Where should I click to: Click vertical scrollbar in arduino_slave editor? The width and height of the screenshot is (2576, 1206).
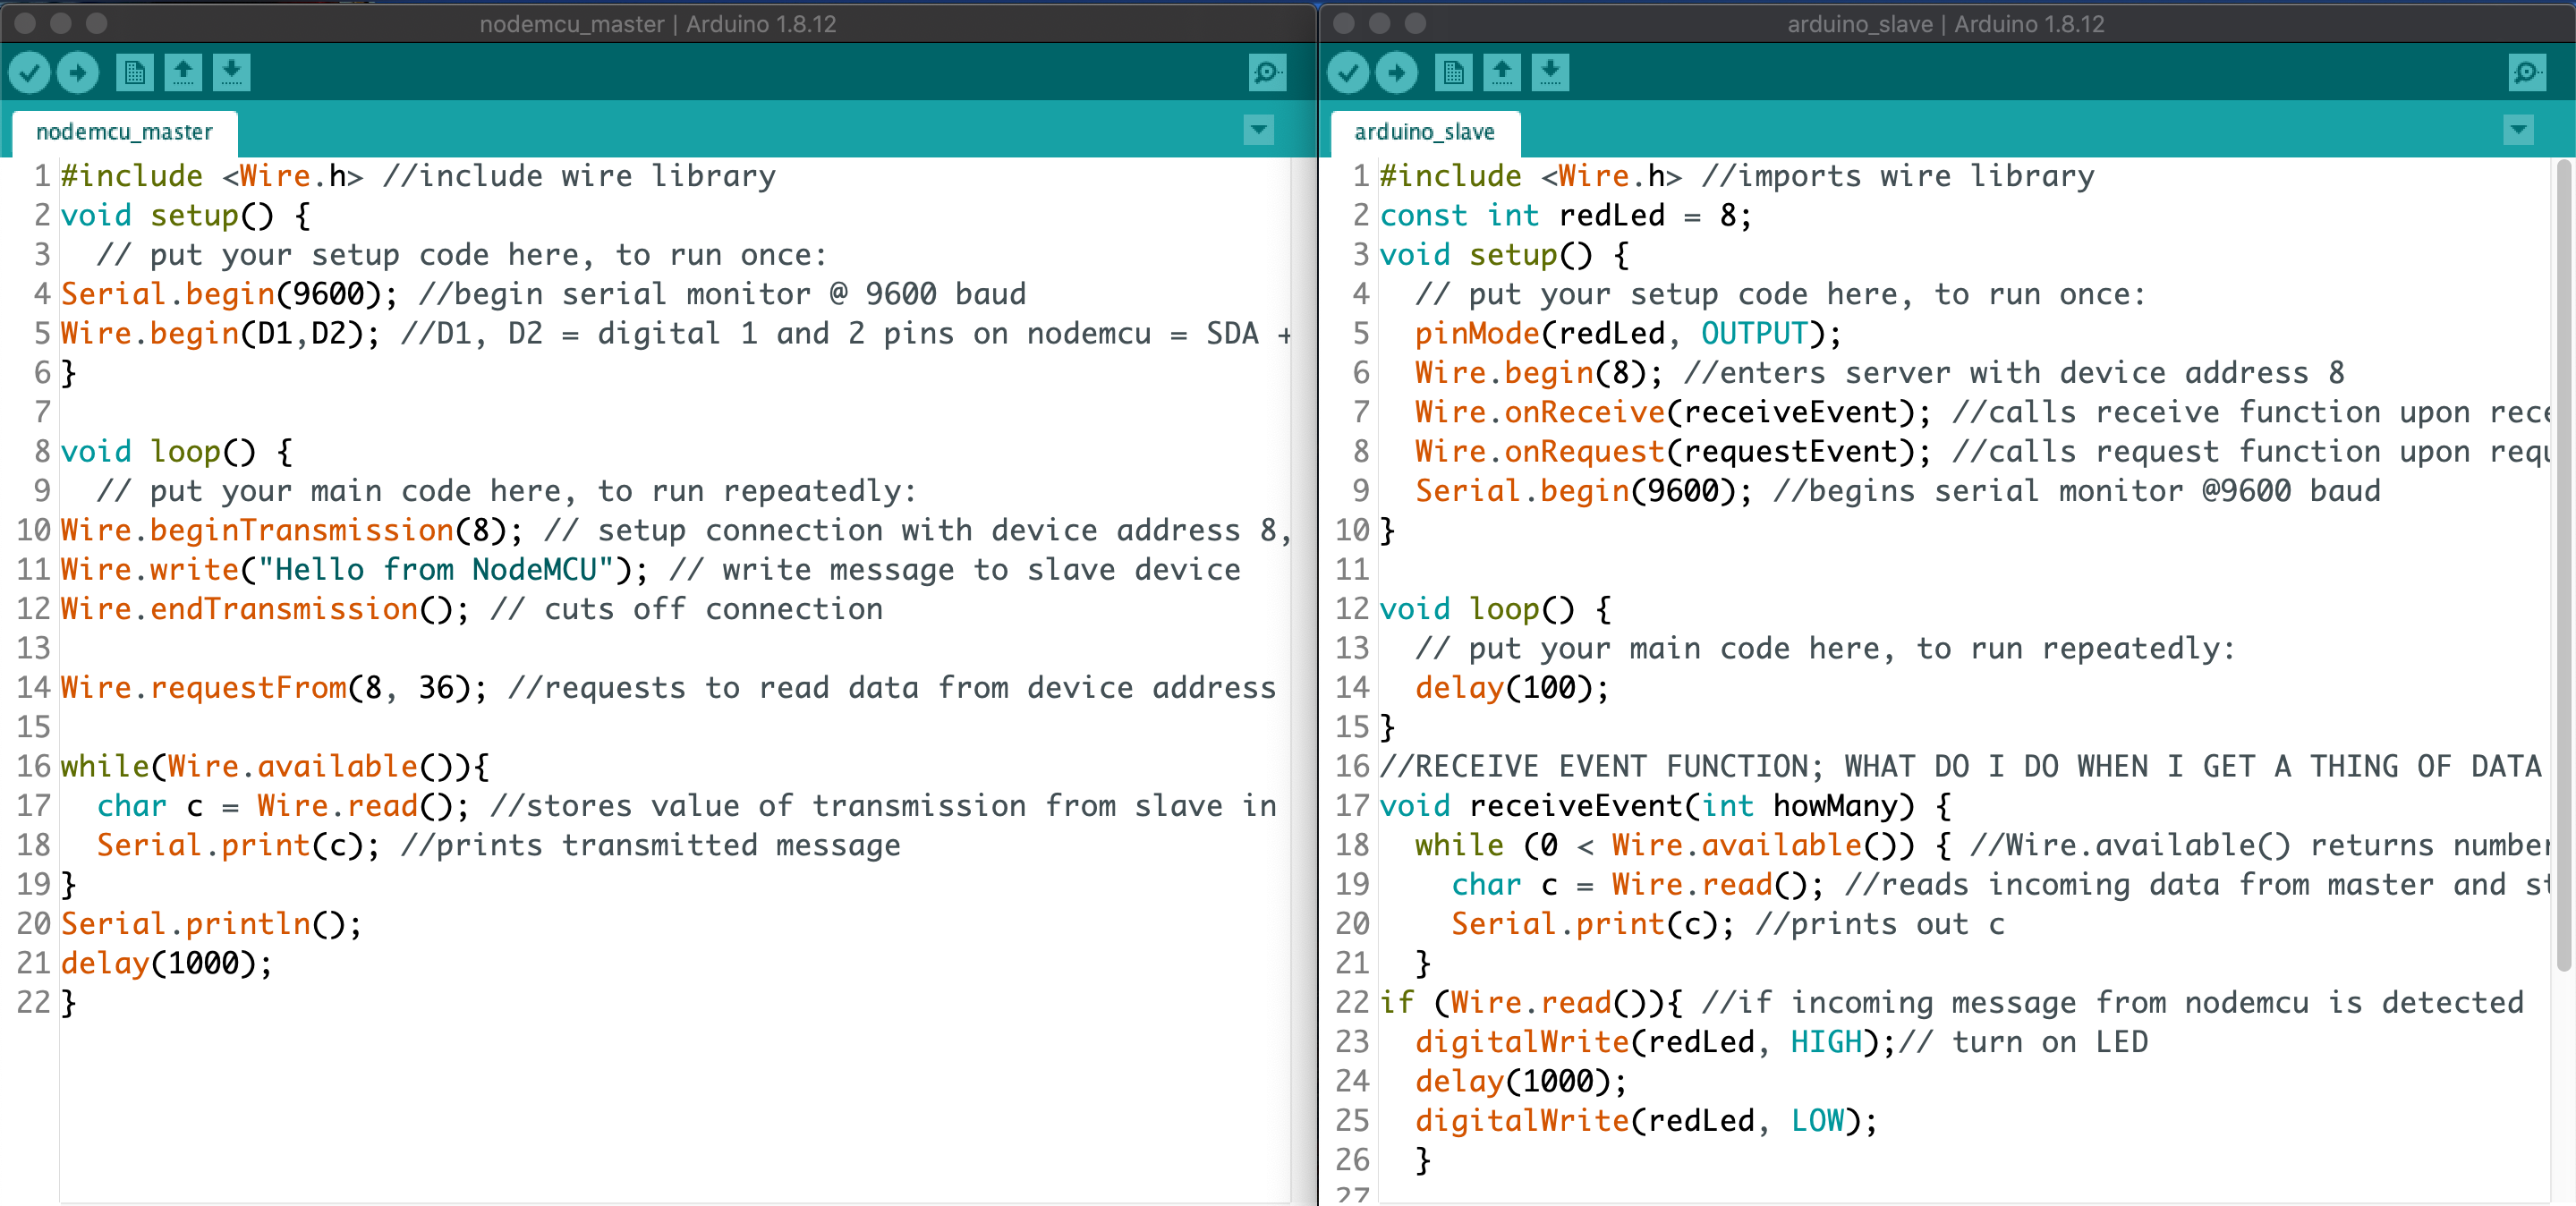pyautogui.click(x=2563, y=560)
